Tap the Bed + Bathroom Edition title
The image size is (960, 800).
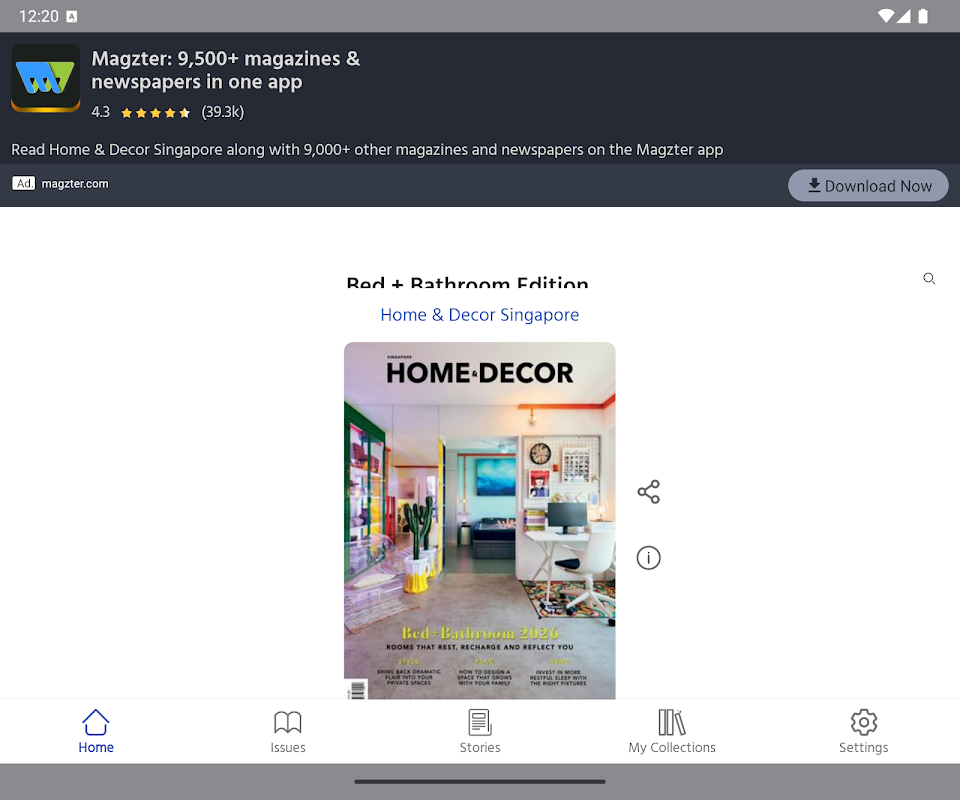[x=467, y=282]
